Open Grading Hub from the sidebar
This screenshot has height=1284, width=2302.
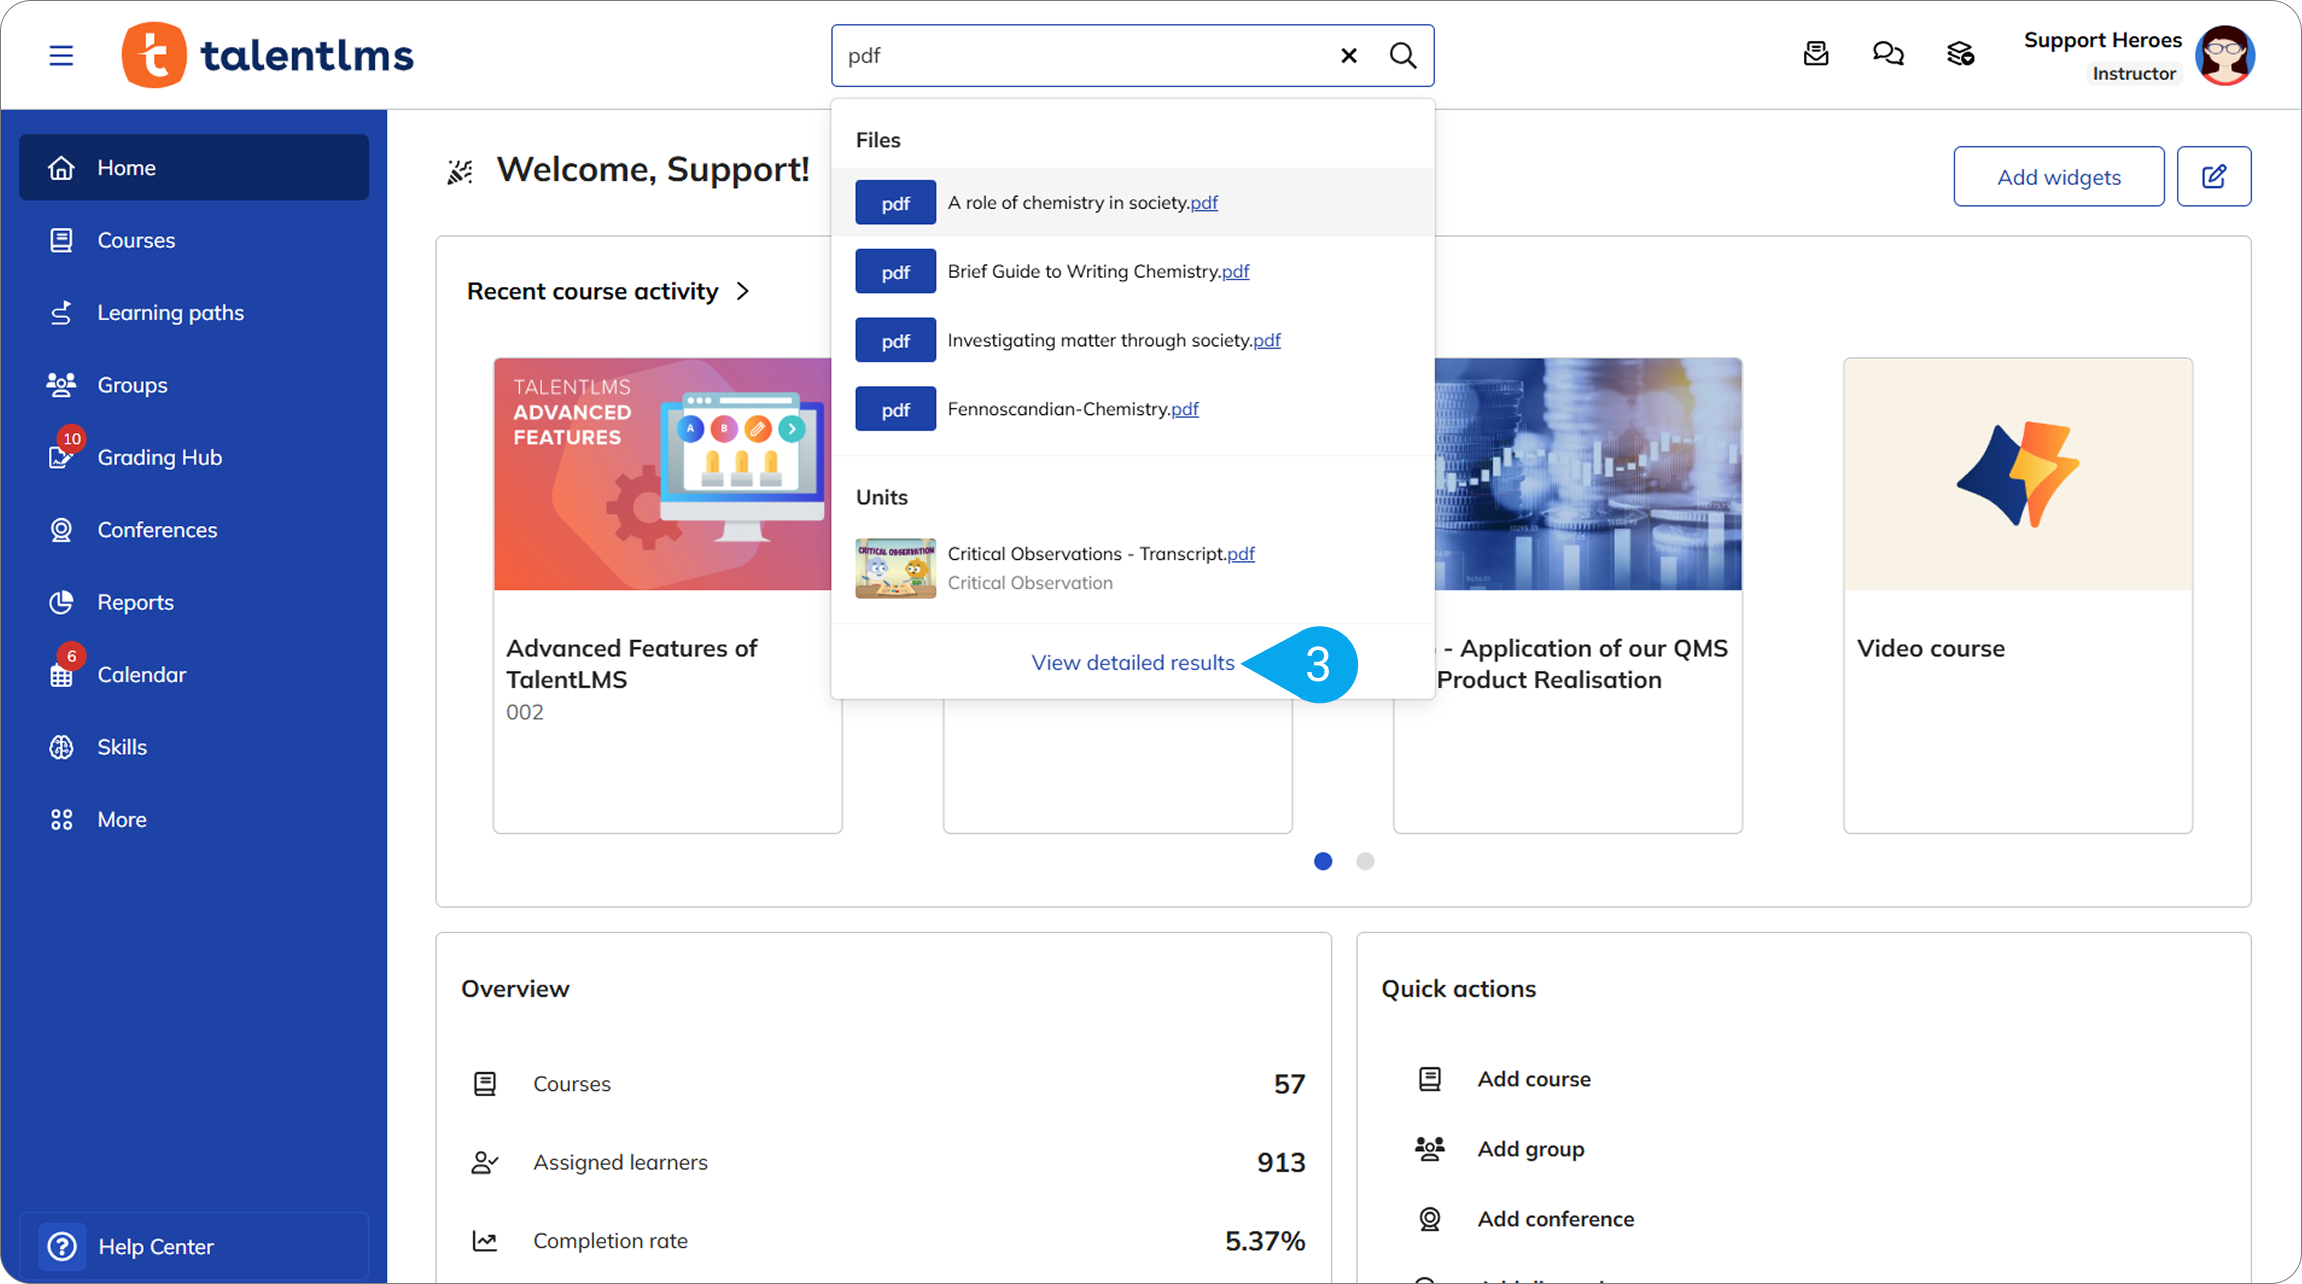[x=194, y=457]
